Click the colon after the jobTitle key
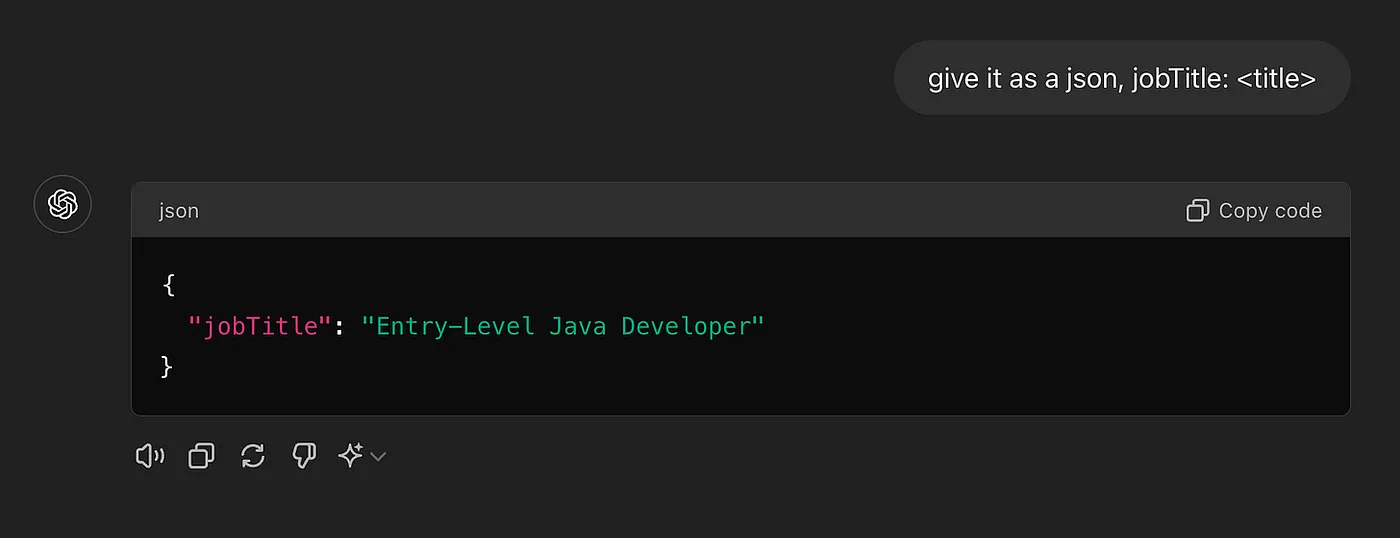Viewport: 1400px width, 538px height. [338, 326]
